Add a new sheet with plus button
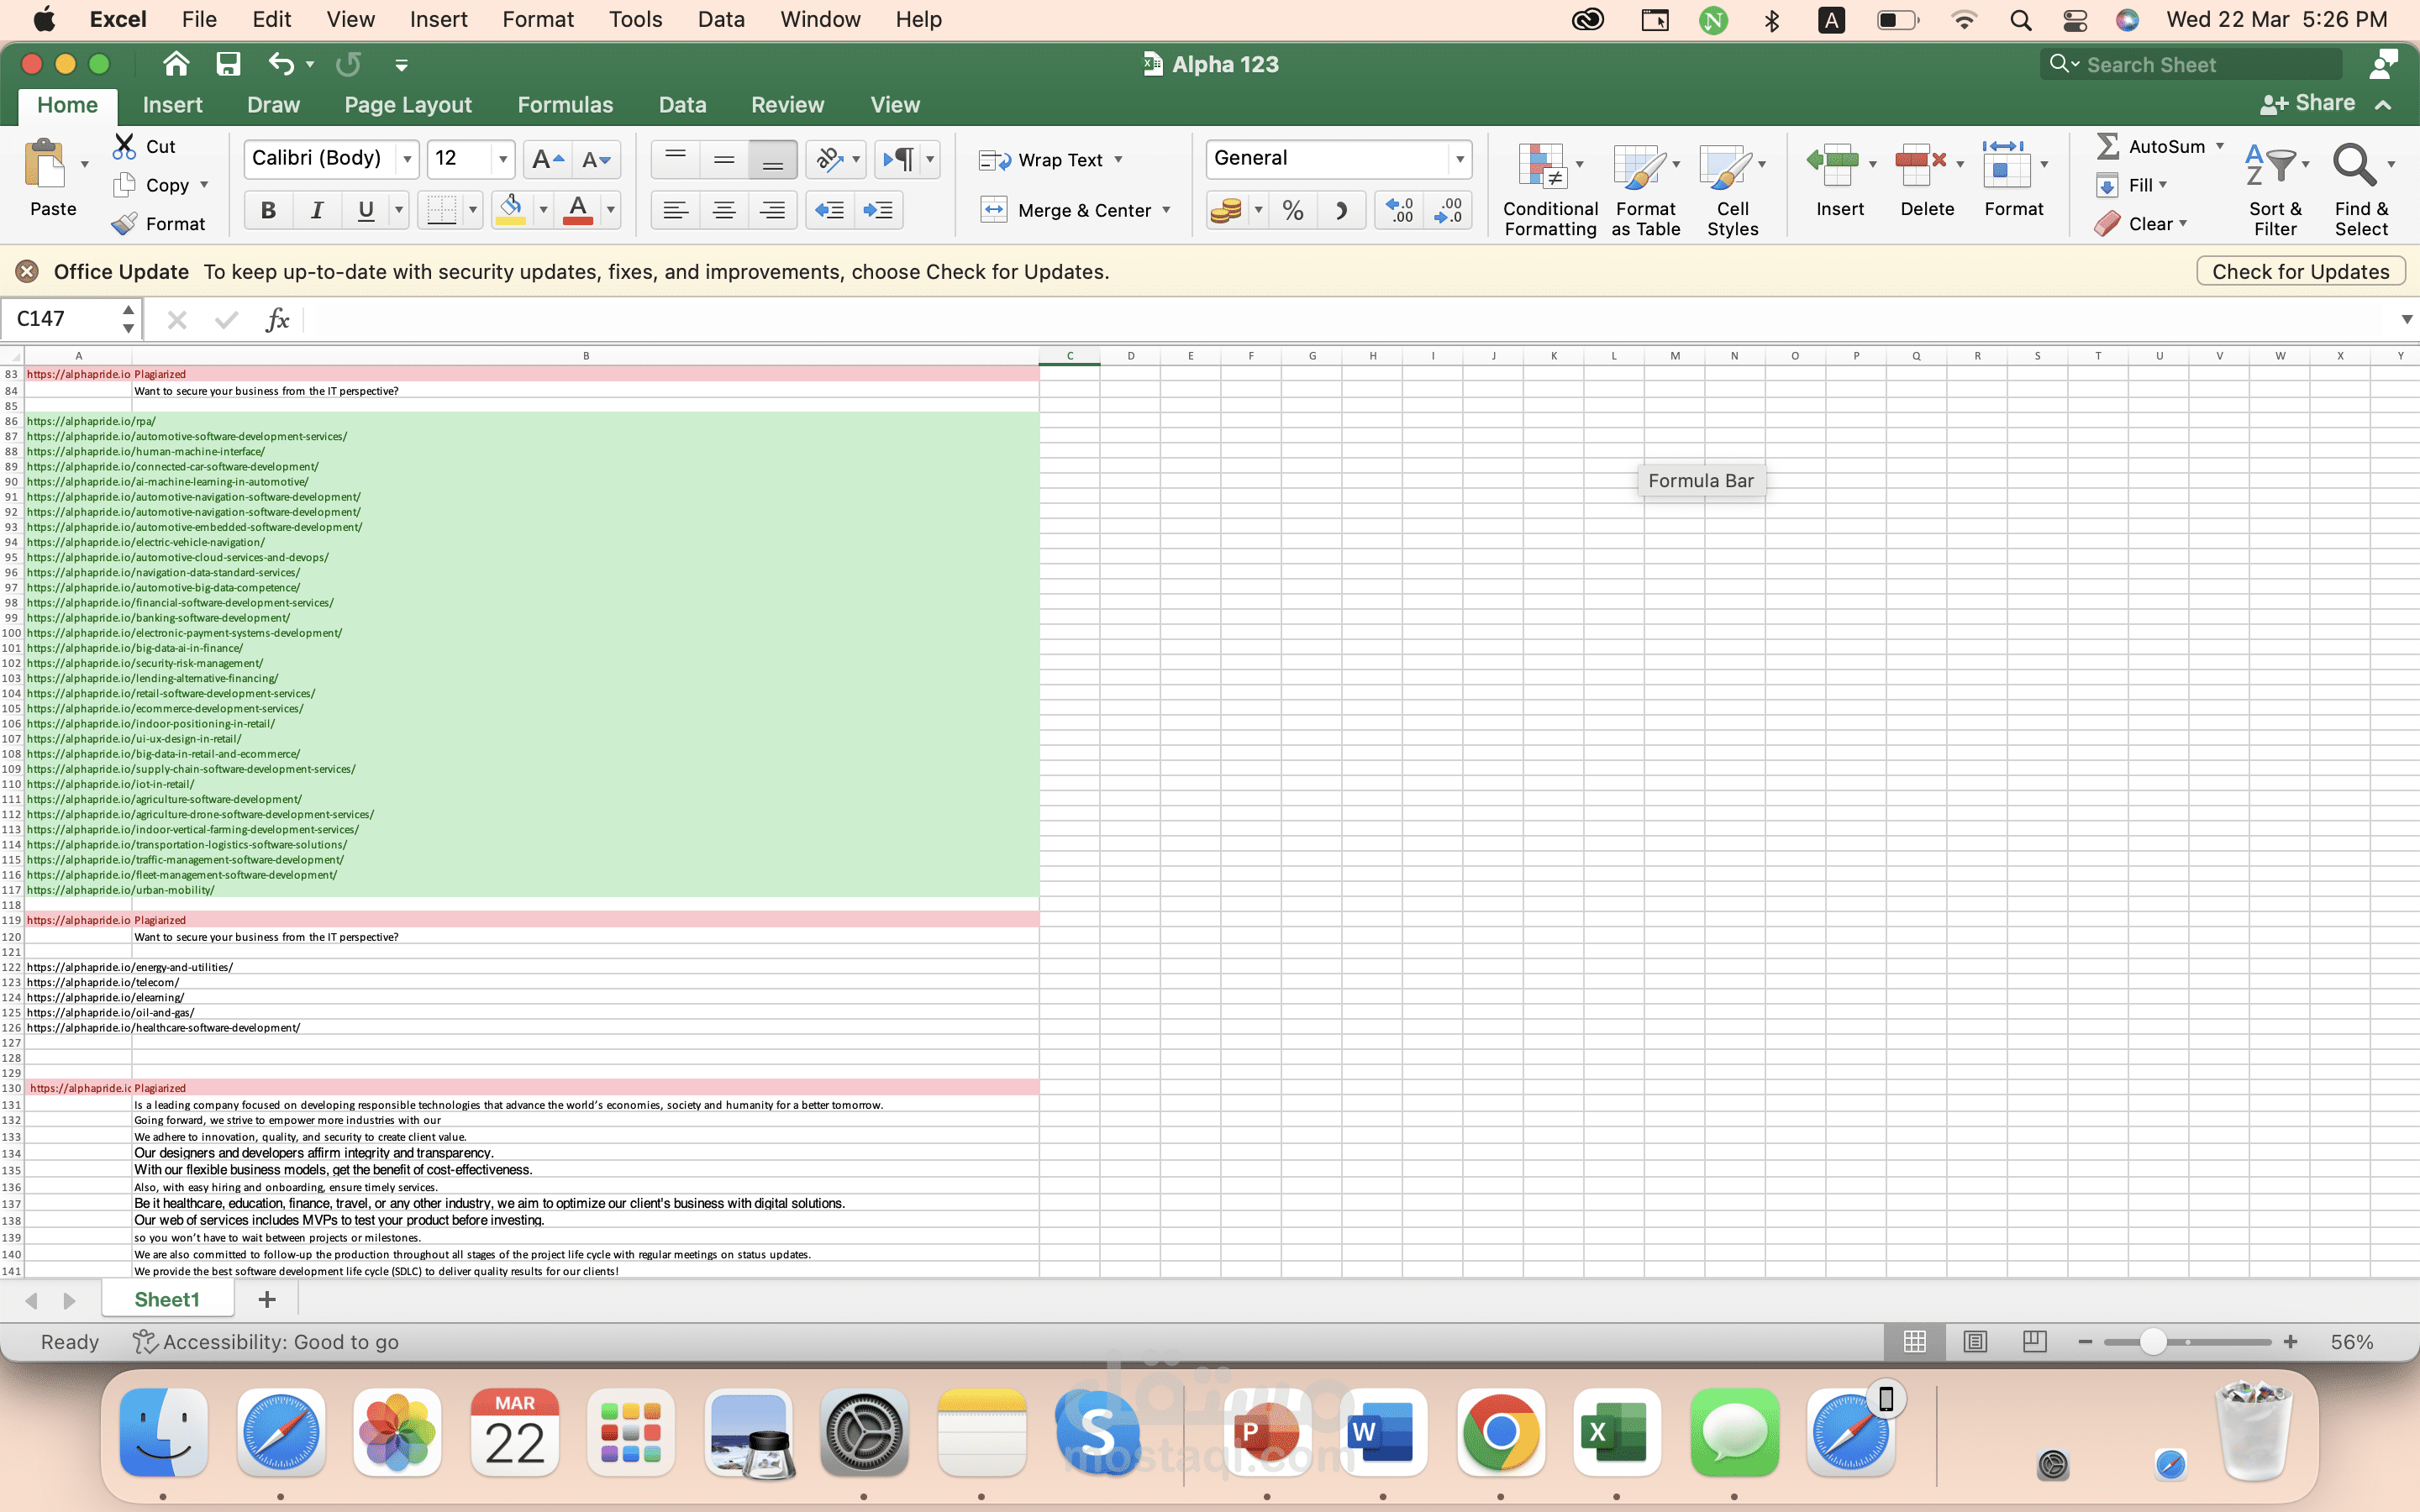This screenshot has width=2420, height=1512. click(266, 1299)
